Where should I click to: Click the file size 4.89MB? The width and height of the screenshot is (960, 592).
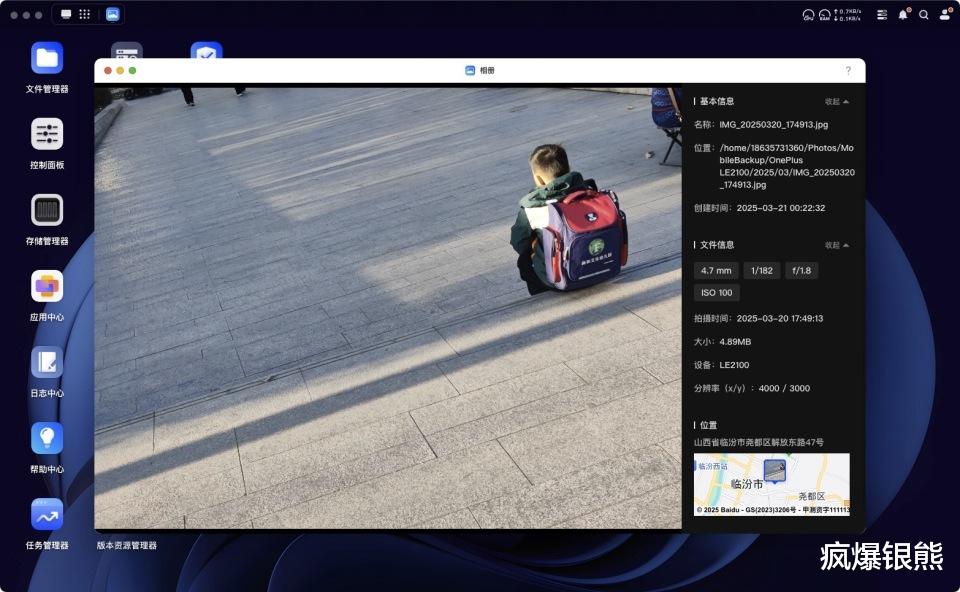tap(735, 342)
